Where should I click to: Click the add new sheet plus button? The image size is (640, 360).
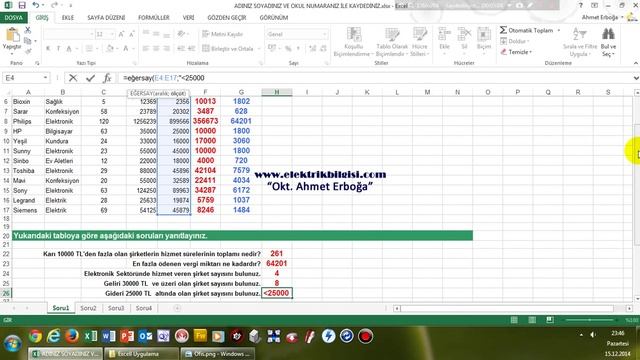tap(177, 308)
